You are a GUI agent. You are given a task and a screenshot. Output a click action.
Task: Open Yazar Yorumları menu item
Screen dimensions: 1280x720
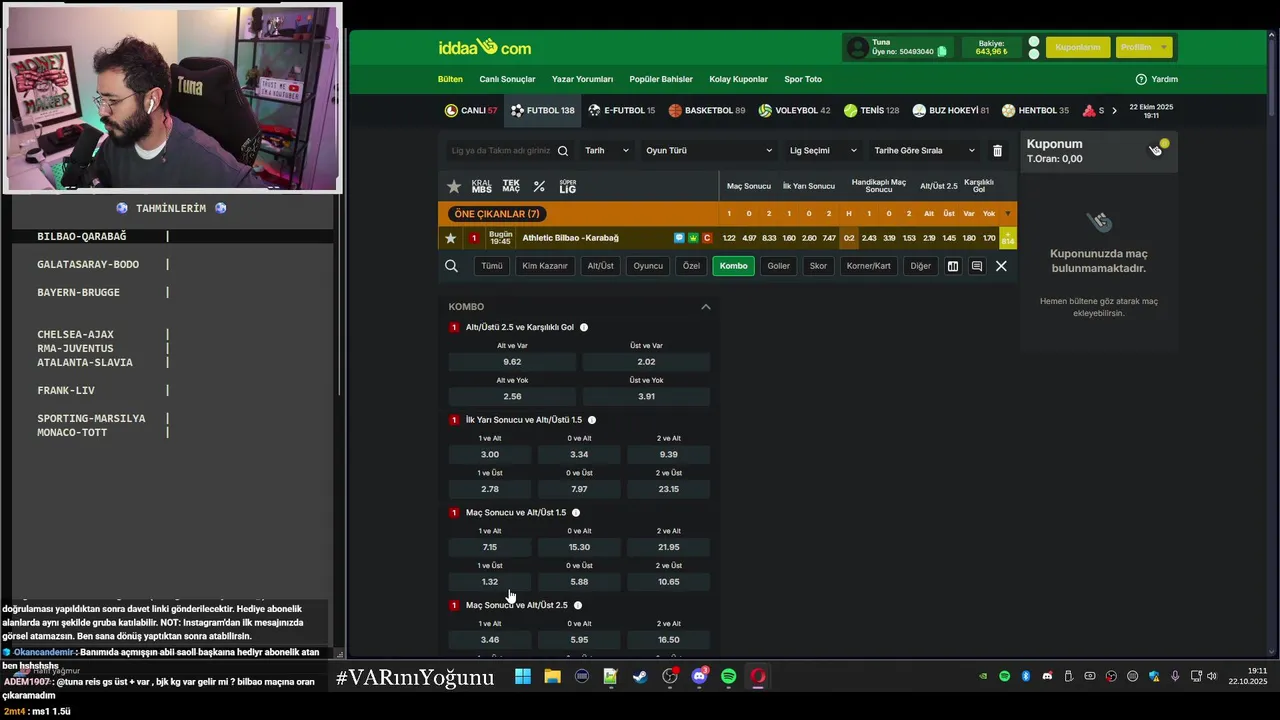[582, 79]
